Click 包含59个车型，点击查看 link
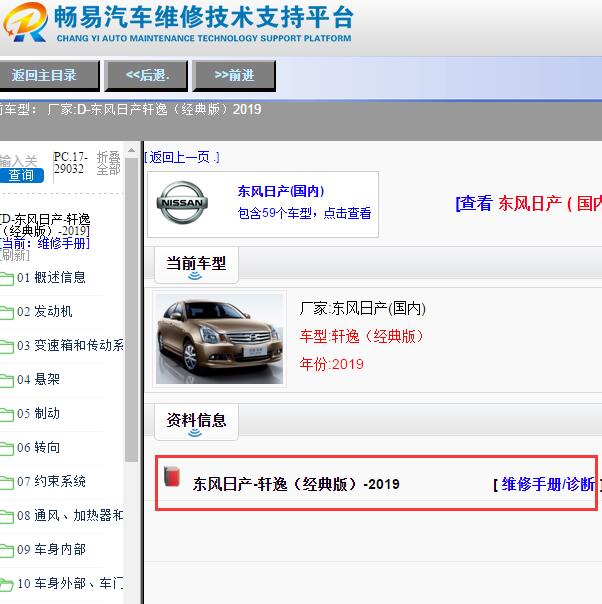Screen dimensions: 602x604 304,213
